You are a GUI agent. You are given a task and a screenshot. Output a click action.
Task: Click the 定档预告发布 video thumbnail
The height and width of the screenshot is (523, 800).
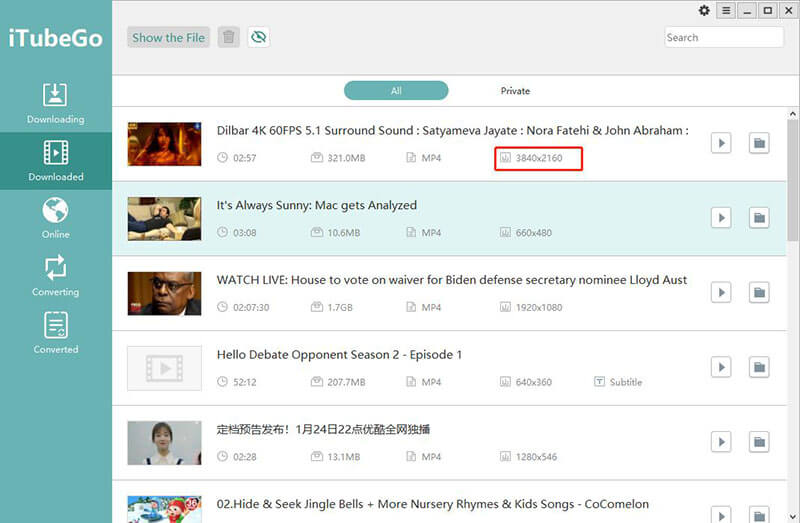point(164,443)
